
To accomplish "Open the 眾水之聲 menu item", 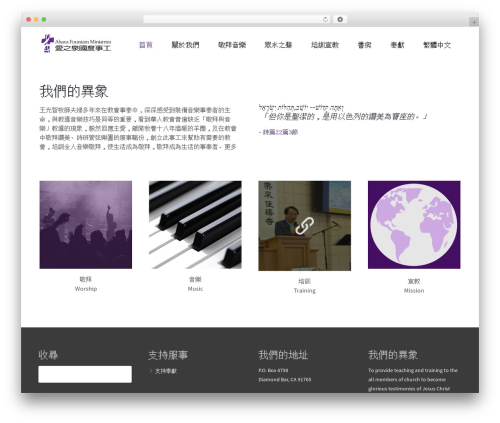I will 278,45.
